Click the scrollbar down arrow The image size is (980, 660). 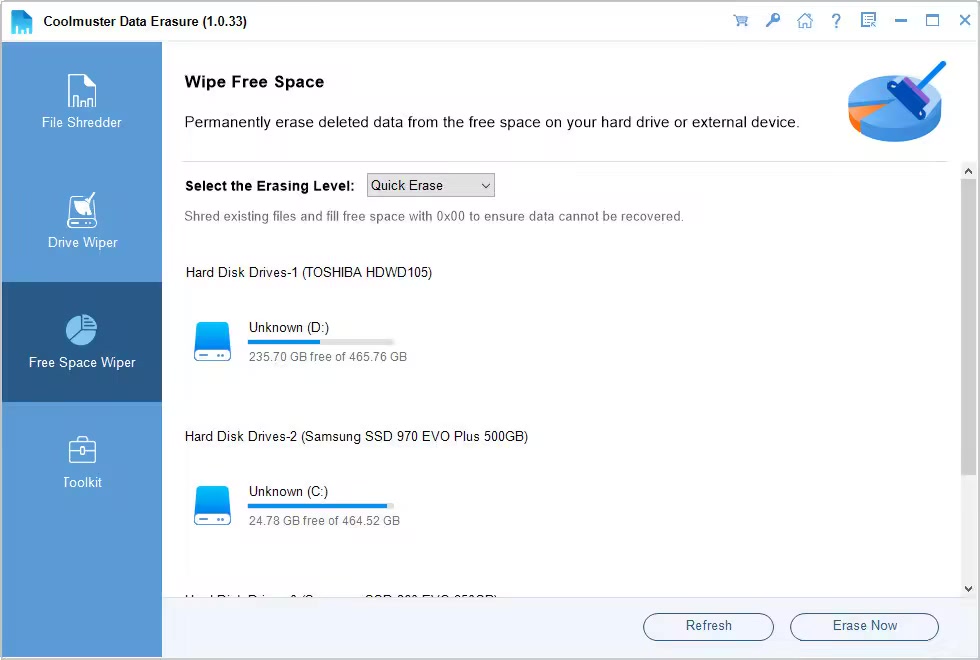click(x=968, y=589)
